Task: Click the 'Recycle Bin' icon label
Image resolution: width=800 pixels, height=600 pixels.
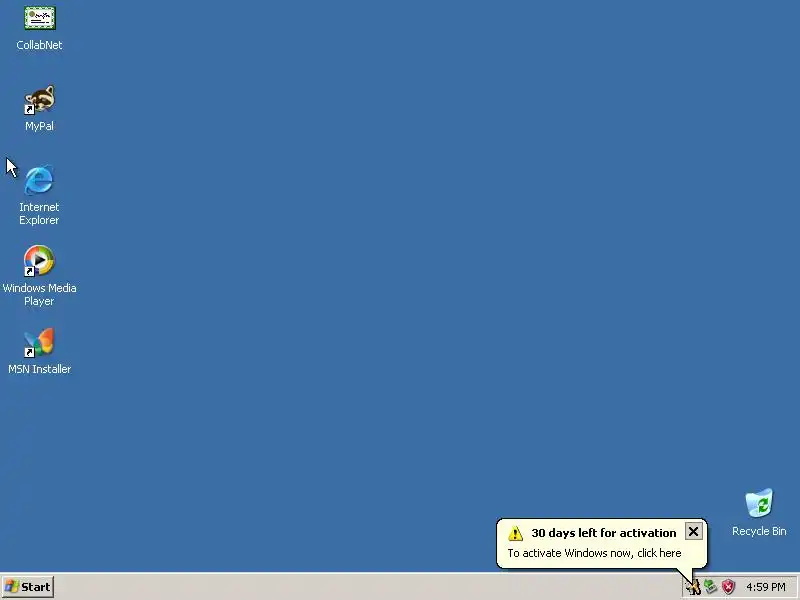Action: [x=759, y=531]
